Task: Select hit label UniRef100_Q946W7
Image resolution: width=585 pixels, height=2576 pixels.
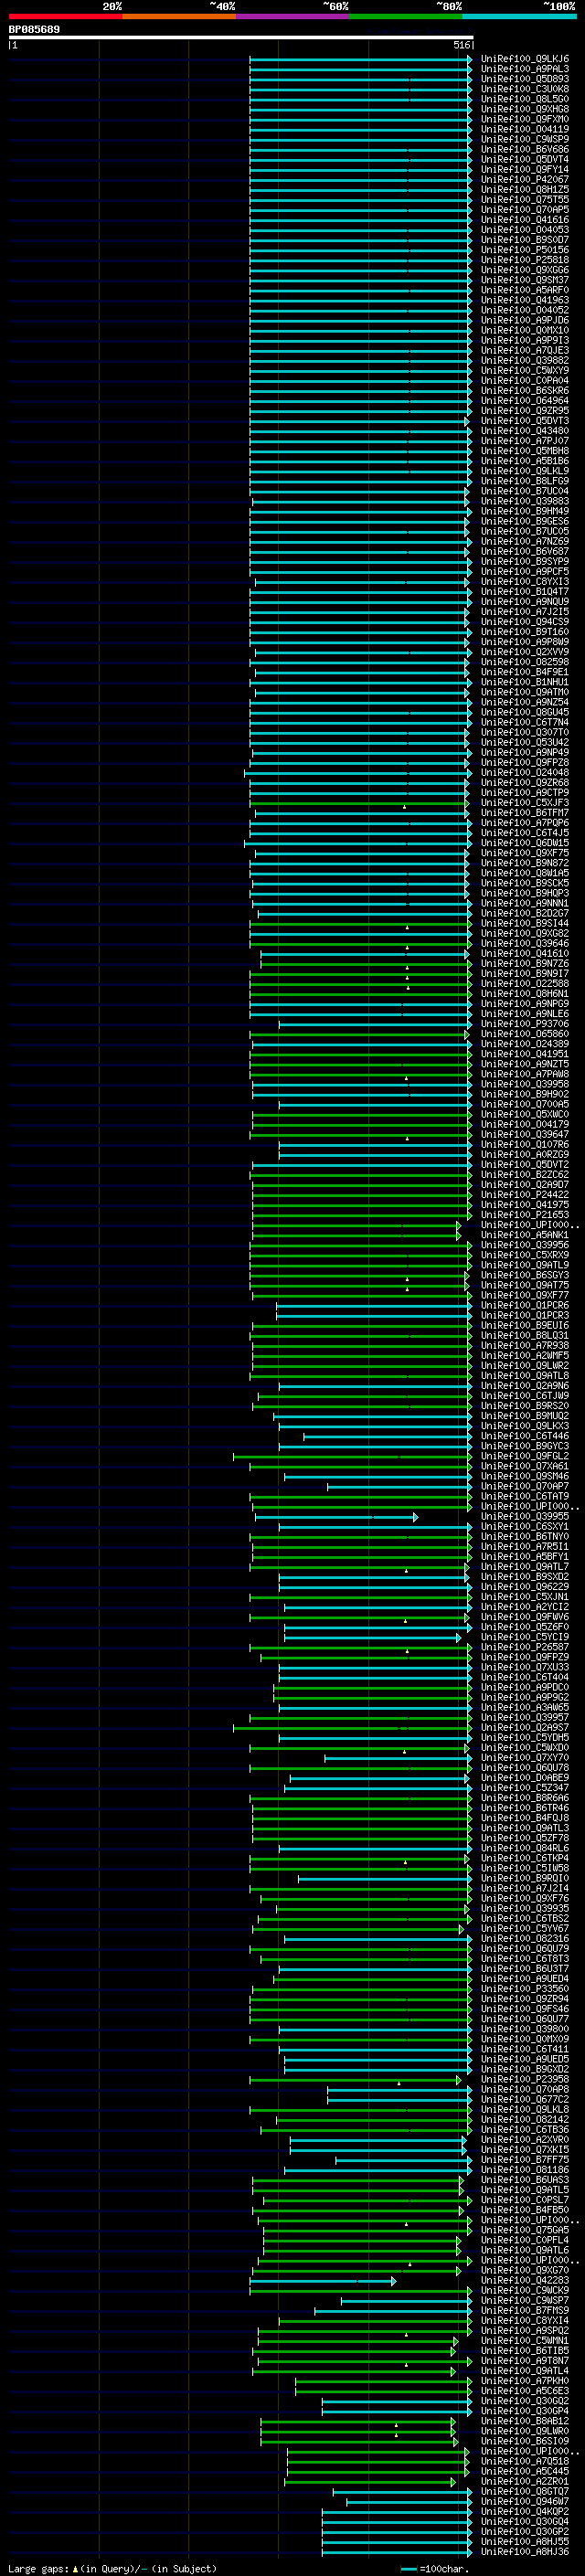Action: (525, 2502)
